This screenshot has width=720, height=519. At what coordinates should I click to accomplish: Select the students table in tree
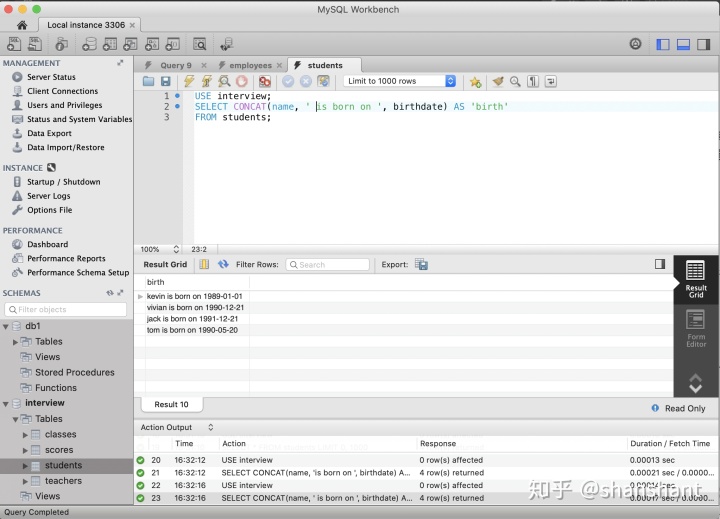[x=63, y=465]
